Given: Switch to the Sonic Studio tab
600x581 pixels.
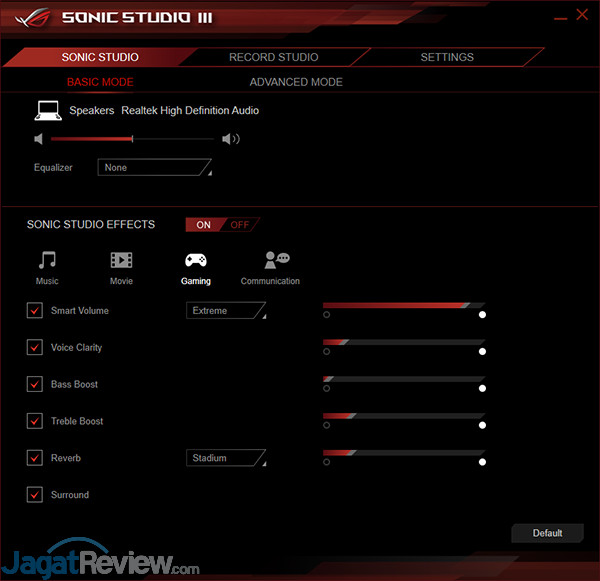Looking at the screenshot, I should [x=100, y=57].
